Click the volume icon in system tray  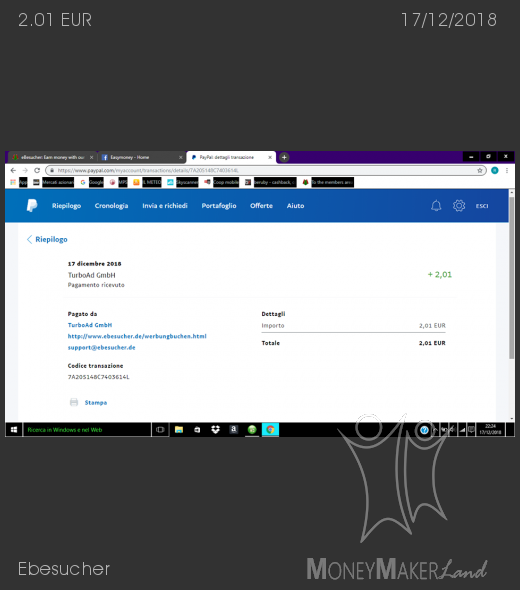[x=453, y=430]
